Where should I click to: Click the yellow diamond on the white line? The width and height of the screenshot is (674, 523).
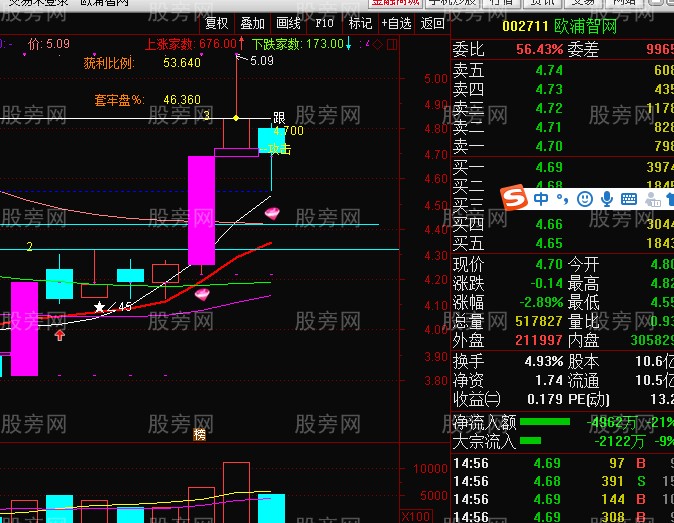click(236, 118)
